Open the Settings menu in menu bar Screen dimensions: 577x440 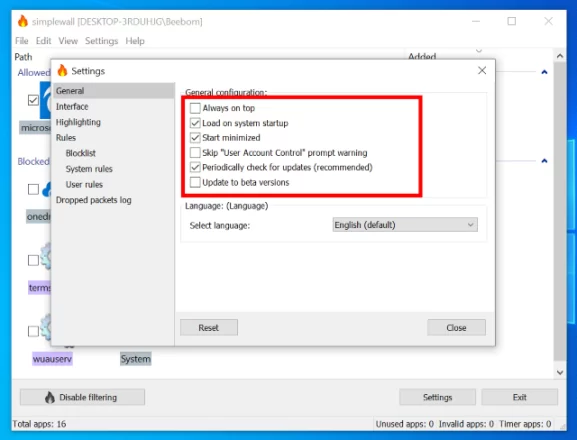[x=102, y=41]
